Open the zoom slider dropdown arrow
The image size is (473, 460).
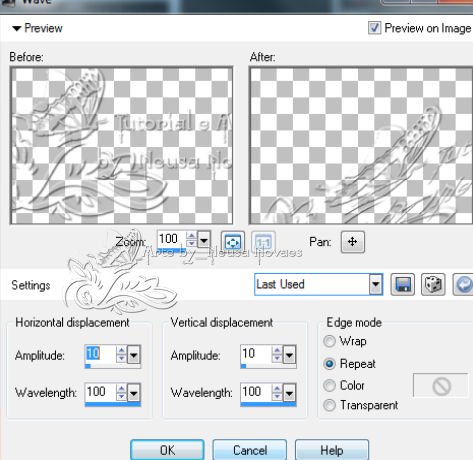204,239
